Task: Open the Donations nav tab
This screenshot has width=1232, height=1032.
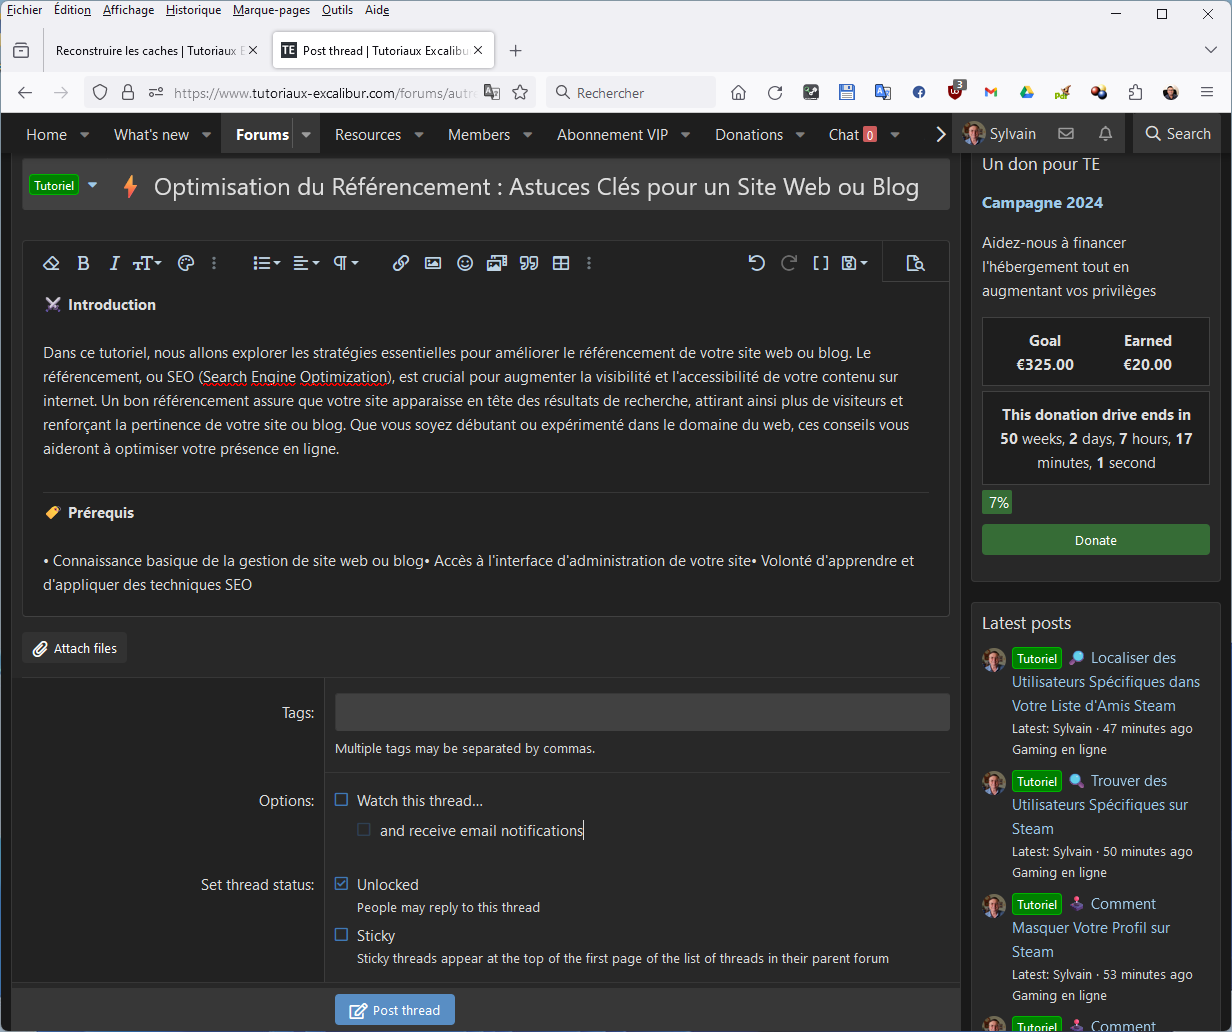Action: (x=749, y=134)
